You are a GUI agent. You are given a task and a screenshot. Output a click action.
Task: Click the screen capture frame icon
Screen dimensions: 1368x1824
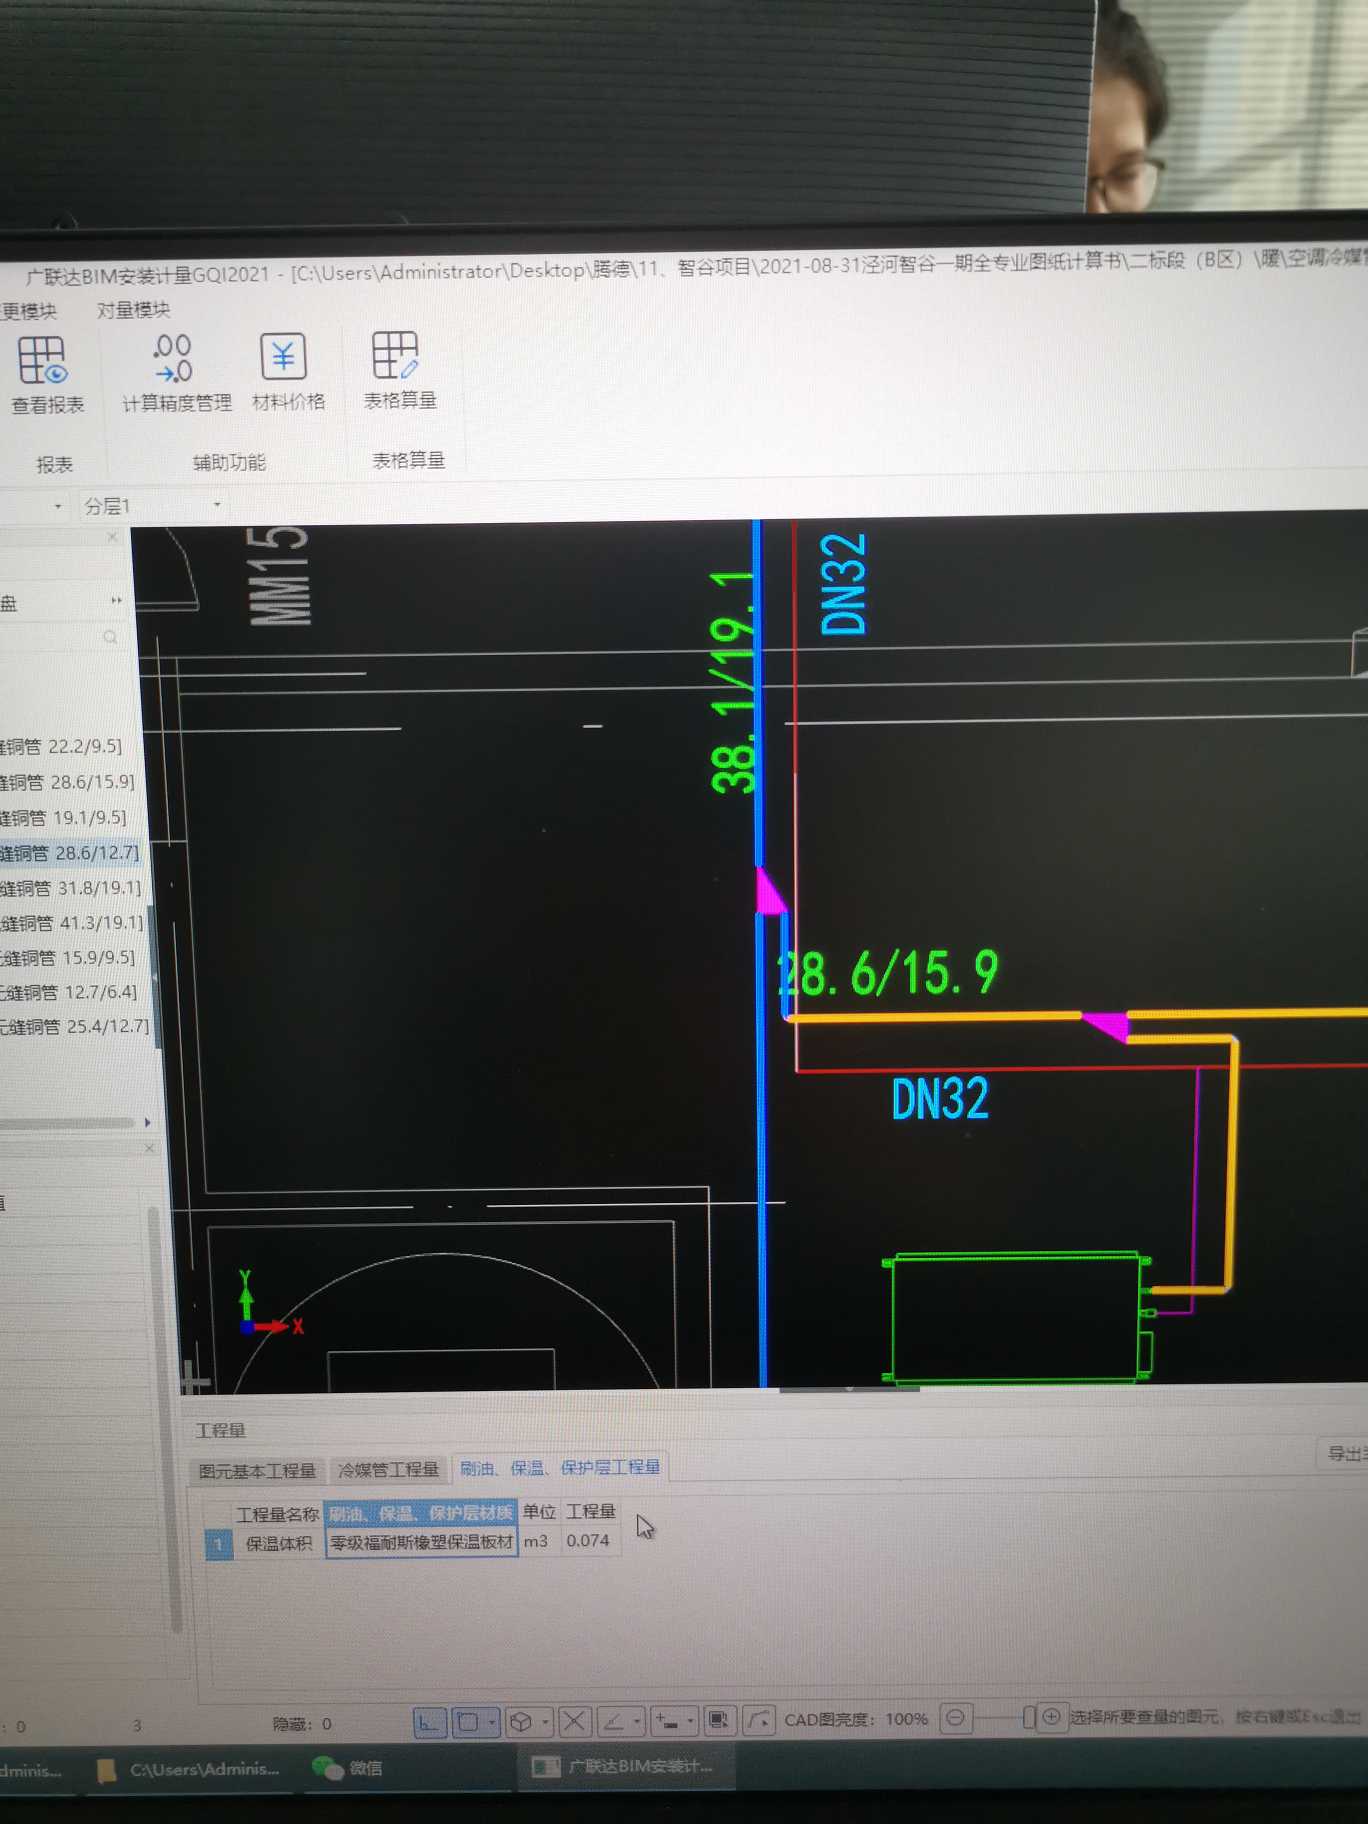pos(718,1720)
